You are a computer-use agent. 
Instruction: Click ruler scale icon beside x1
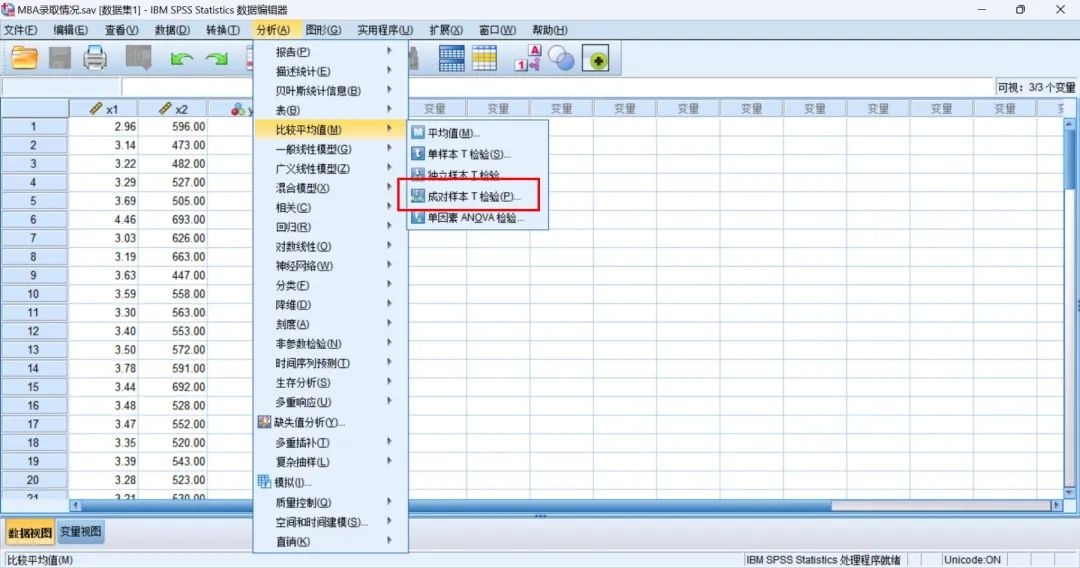coord(96,108)
